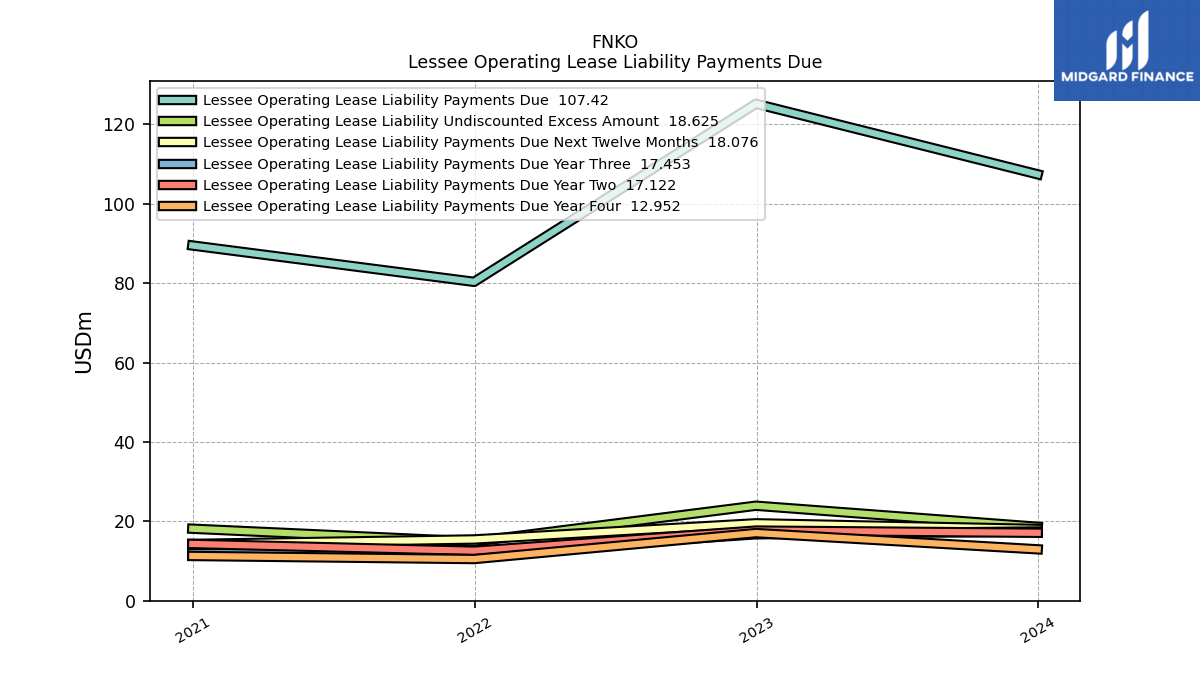This screenshot has width=1200, height=675.
Task: Click legend label 'Due Next Twelve Months 18.076'
Action: click(481, 143)
